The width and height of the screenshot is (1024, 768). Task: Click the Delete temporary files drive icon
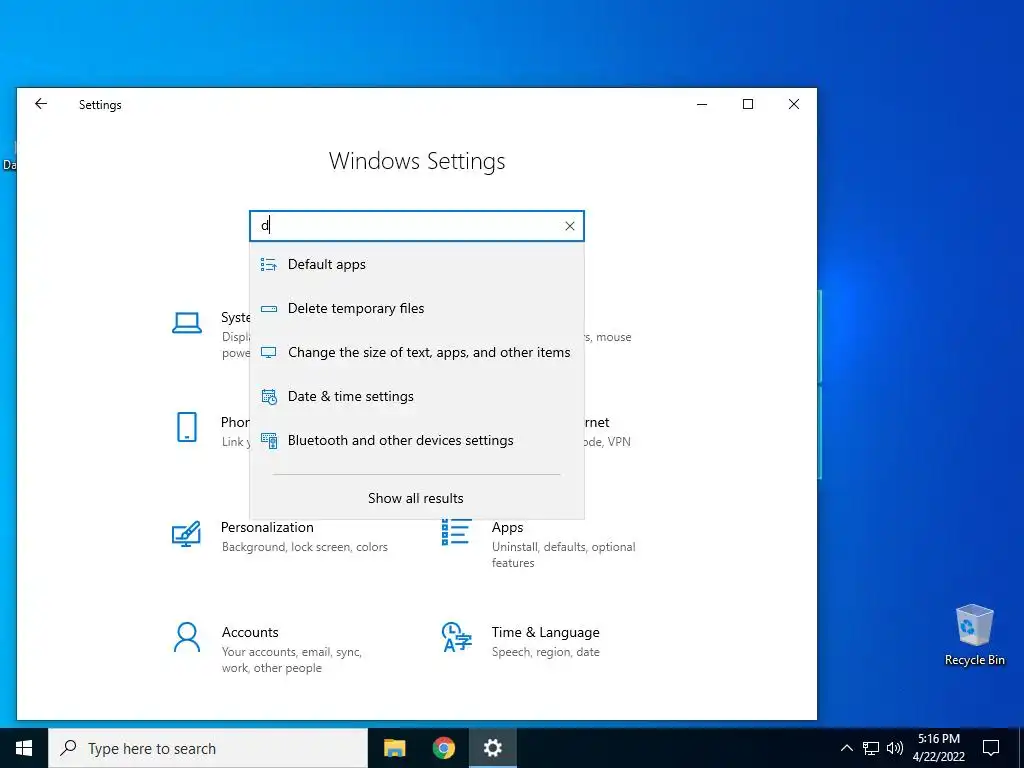[268, 309]
